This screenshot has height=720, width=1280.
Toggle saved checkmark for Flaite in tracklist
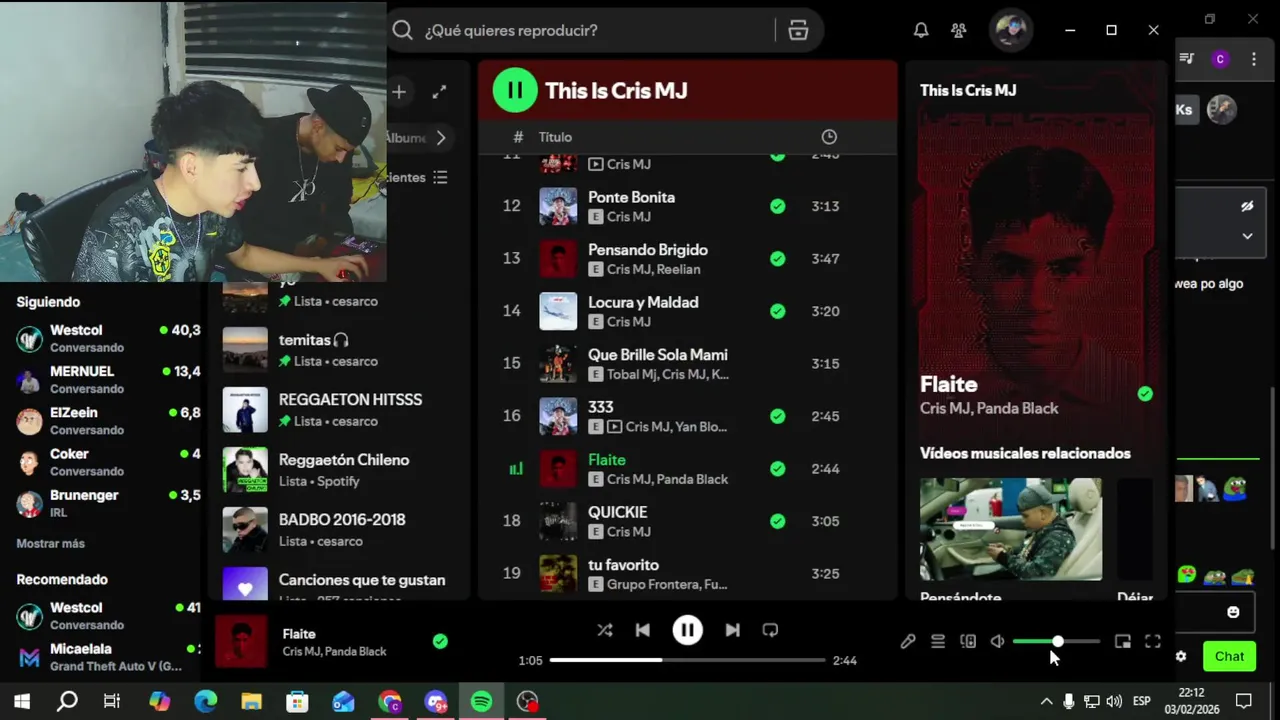(x=777, y=468)
